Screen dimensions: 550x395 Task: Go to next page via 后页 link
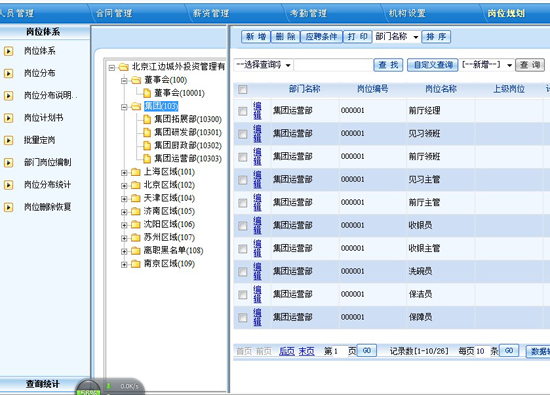pyautogui.click(x=287, y=352)
